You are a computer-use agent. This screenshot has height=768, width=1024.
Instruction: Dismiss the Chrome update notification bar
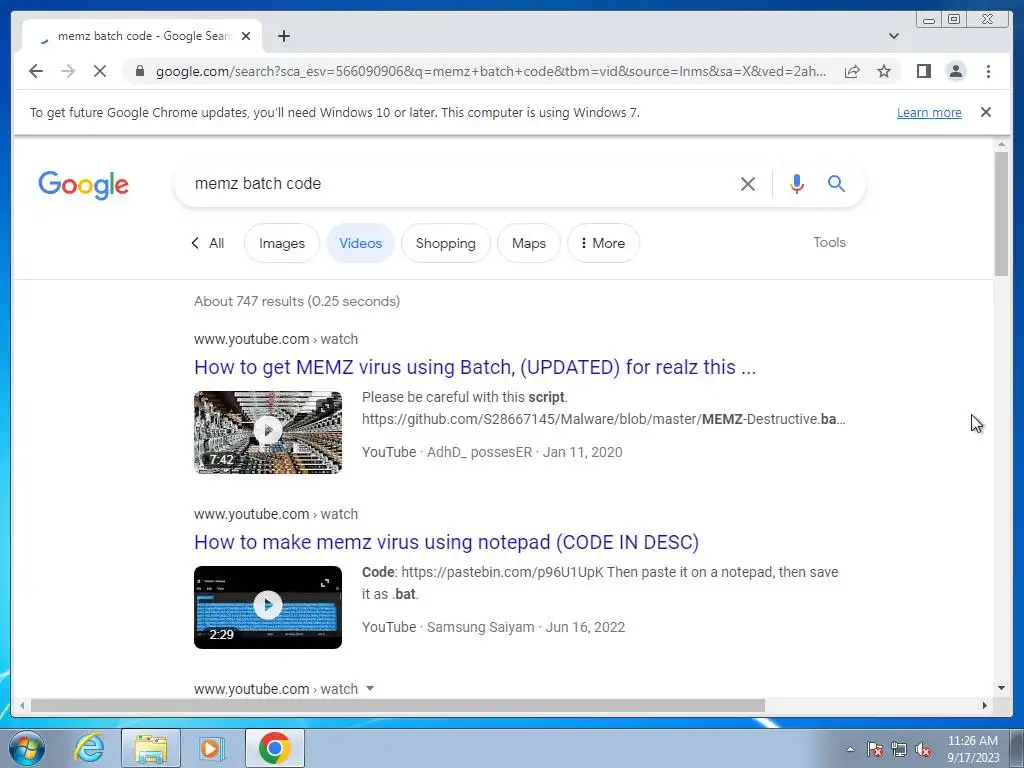[986, 112]
